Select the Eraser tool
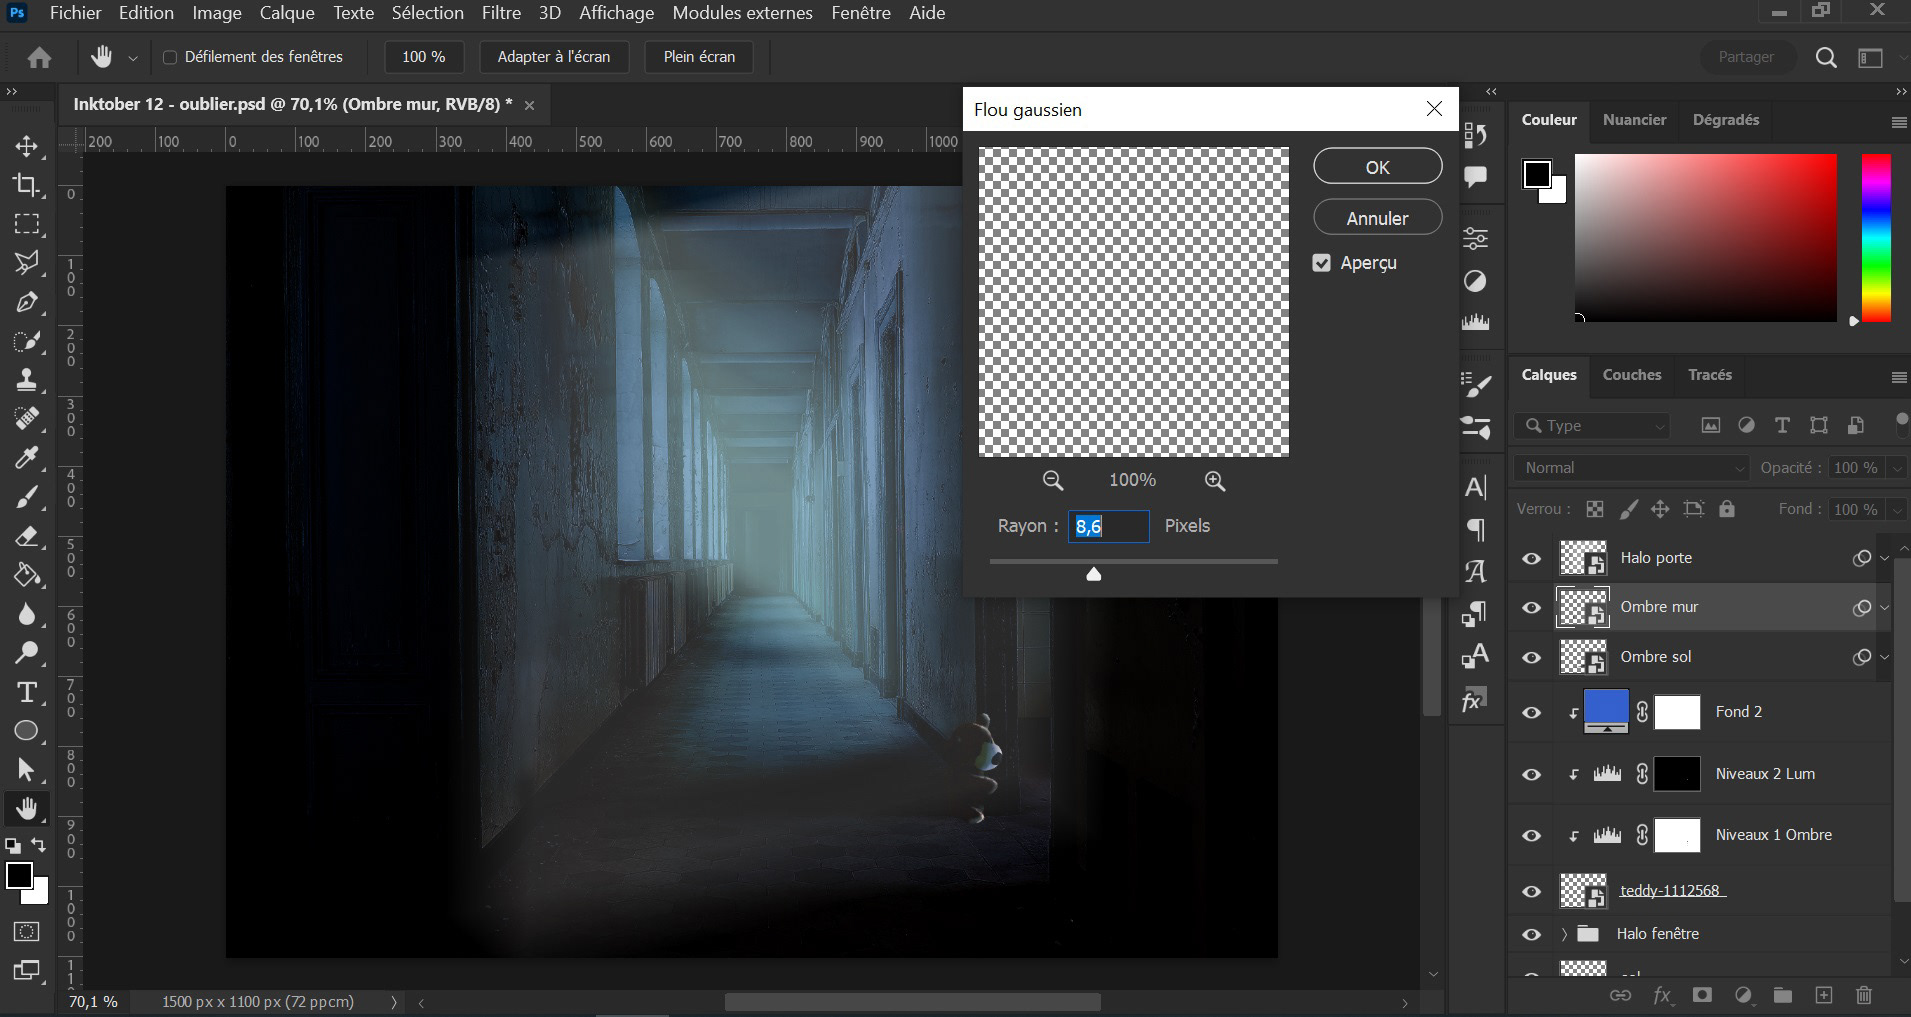 click(x=27, y=536)
